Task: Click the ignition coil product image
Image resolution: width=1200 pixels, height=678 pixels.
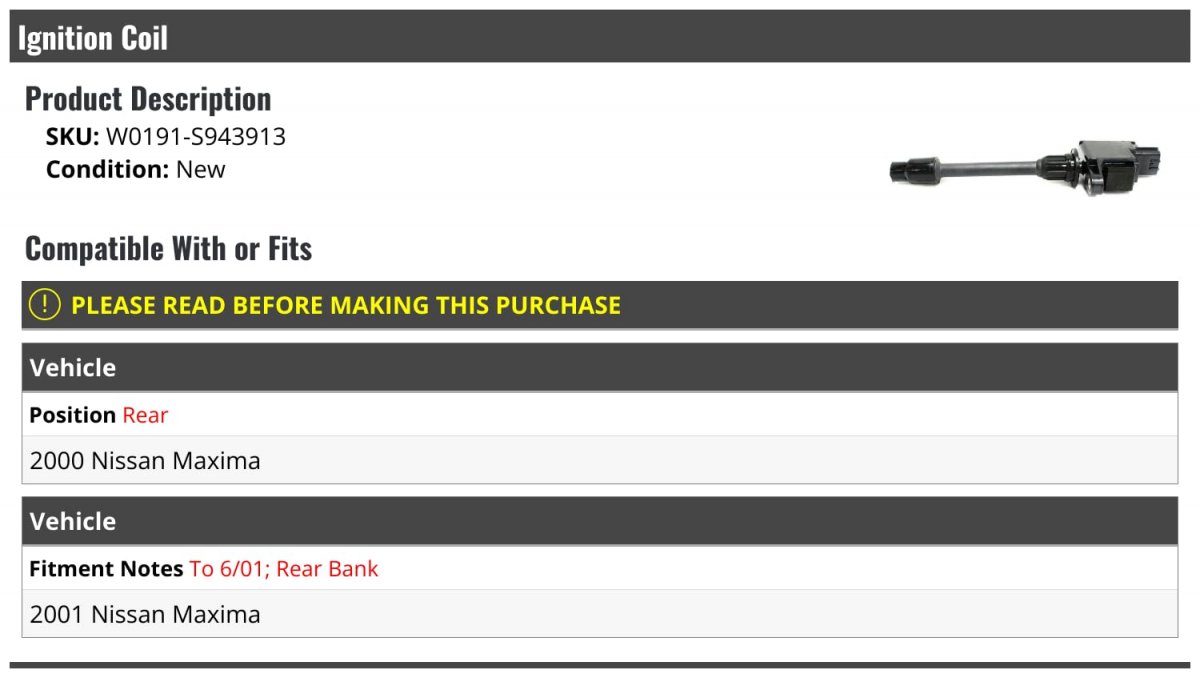Action: click(1023, 167)
